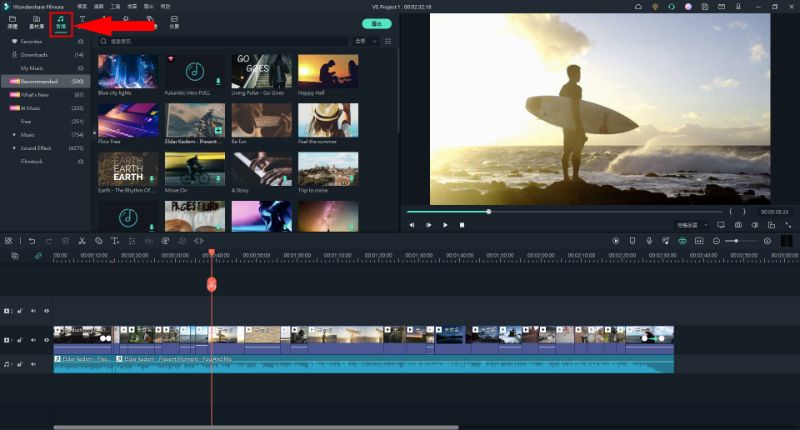Open the Stock Media tab
800x430 pixels.
[x=36, y=22]
